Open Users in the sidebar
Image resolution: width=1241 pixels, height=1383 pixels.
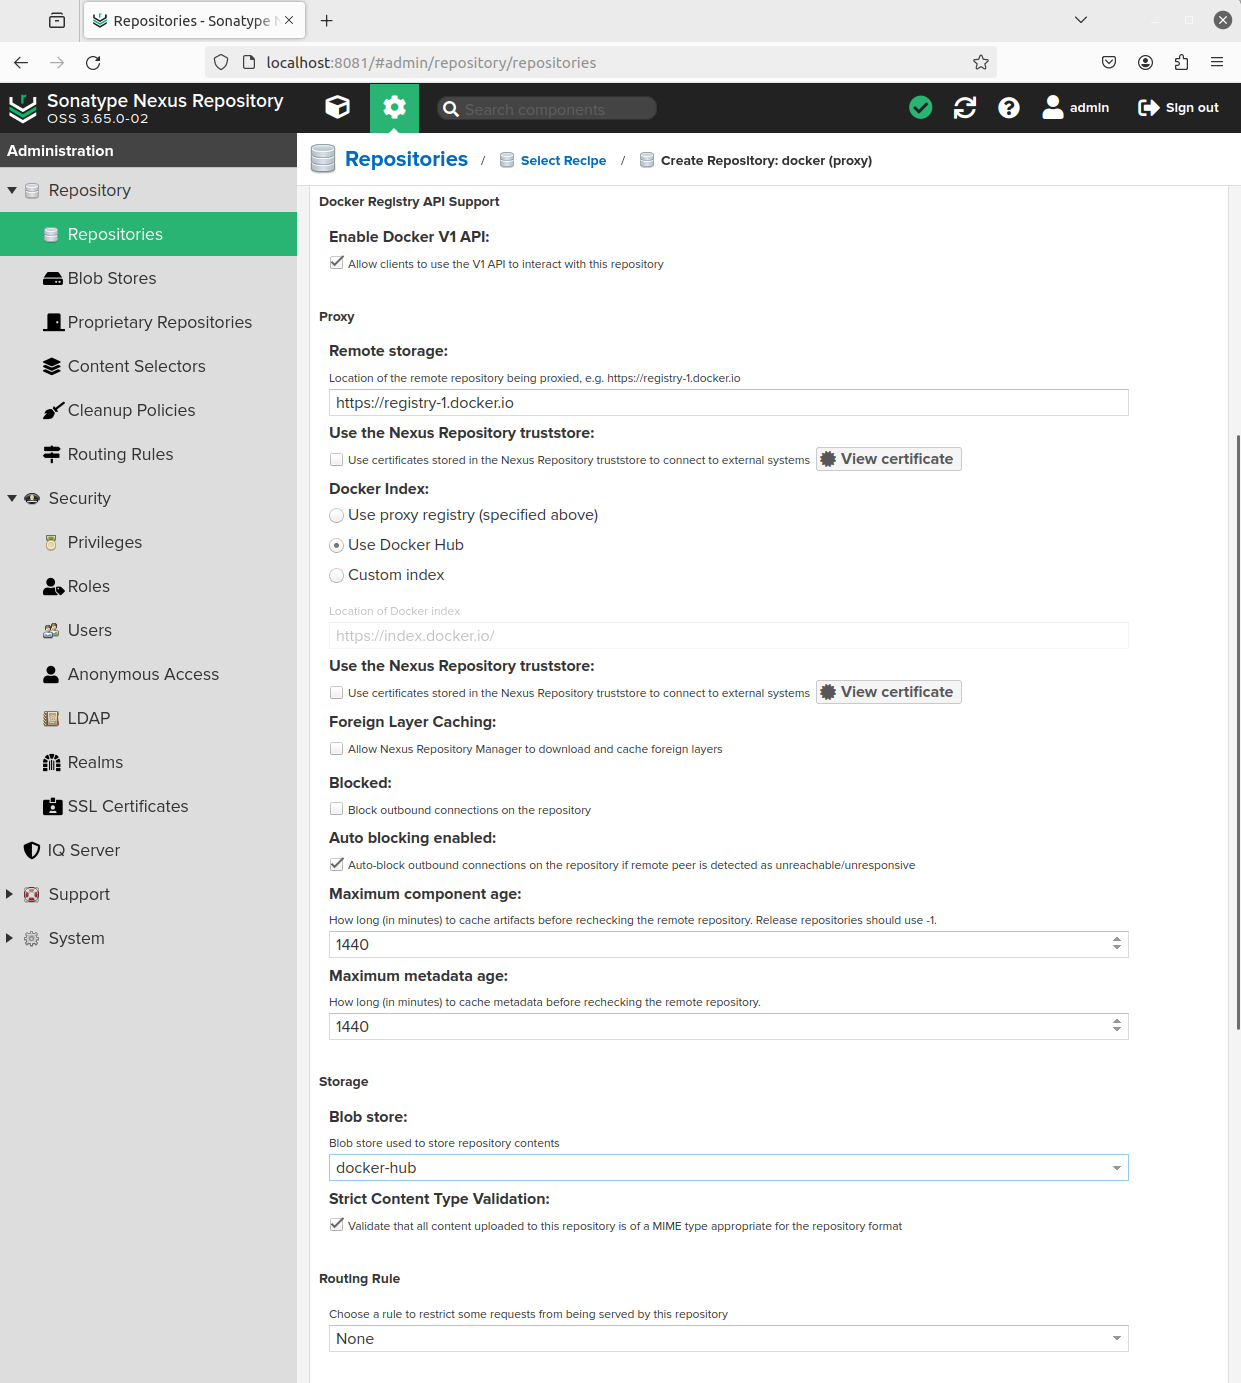tap(148, 630)
